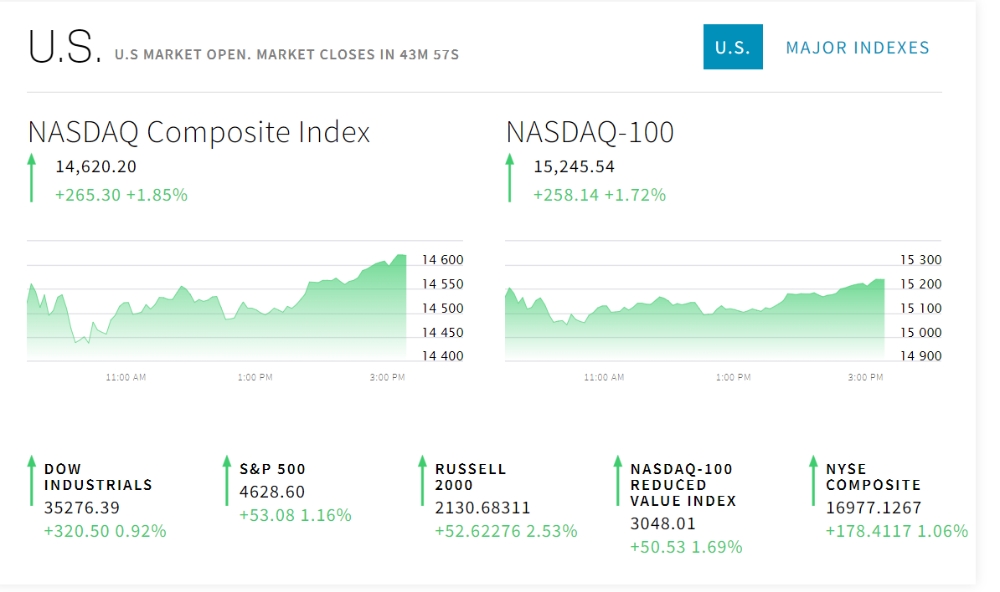The height and width of the screenshot is (592, 1000).
Task: Select the NYSE value 16977.1267
Action: tap(874, 508)
